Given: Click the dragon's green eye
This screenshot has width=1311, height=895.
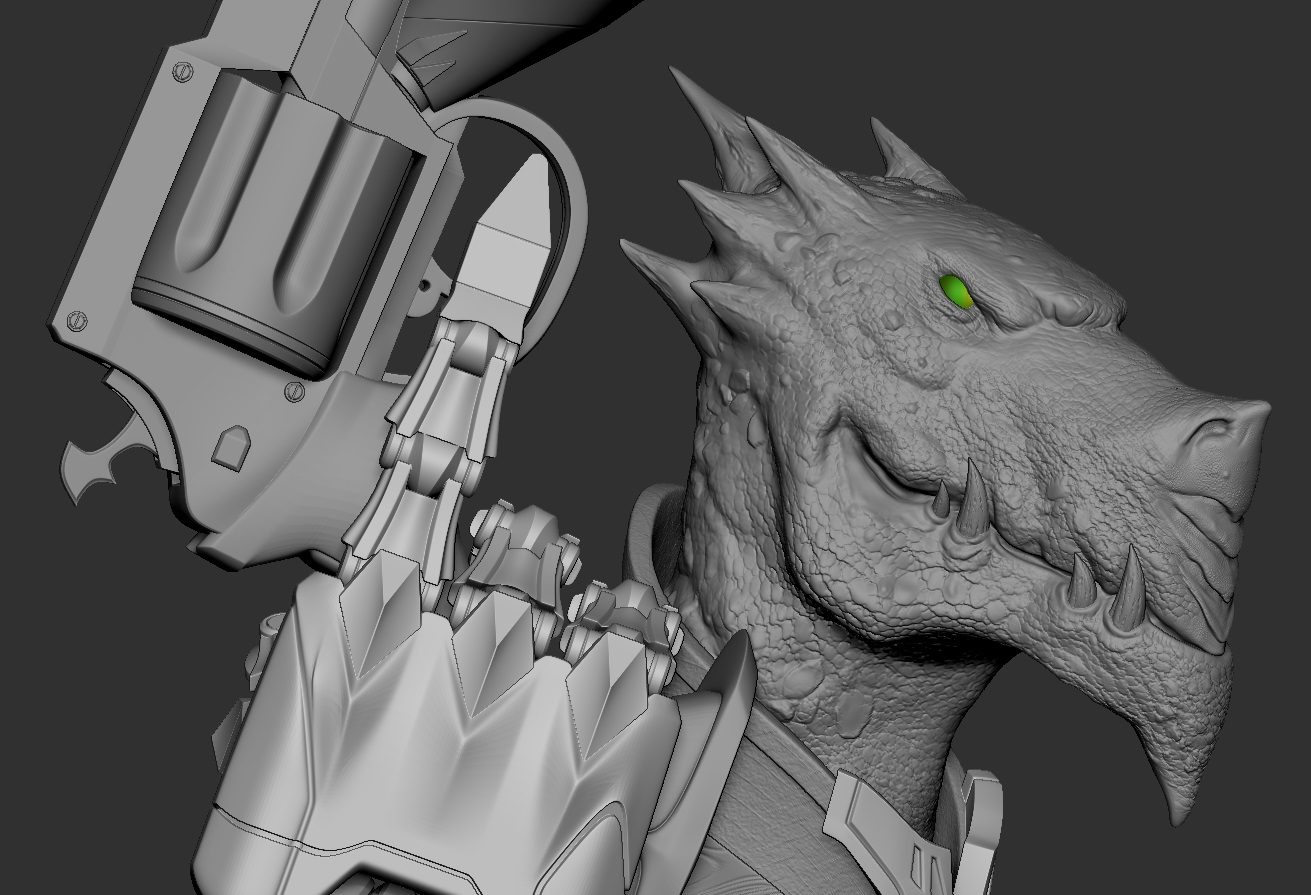Looking at the screenshot, I should 956,292.
